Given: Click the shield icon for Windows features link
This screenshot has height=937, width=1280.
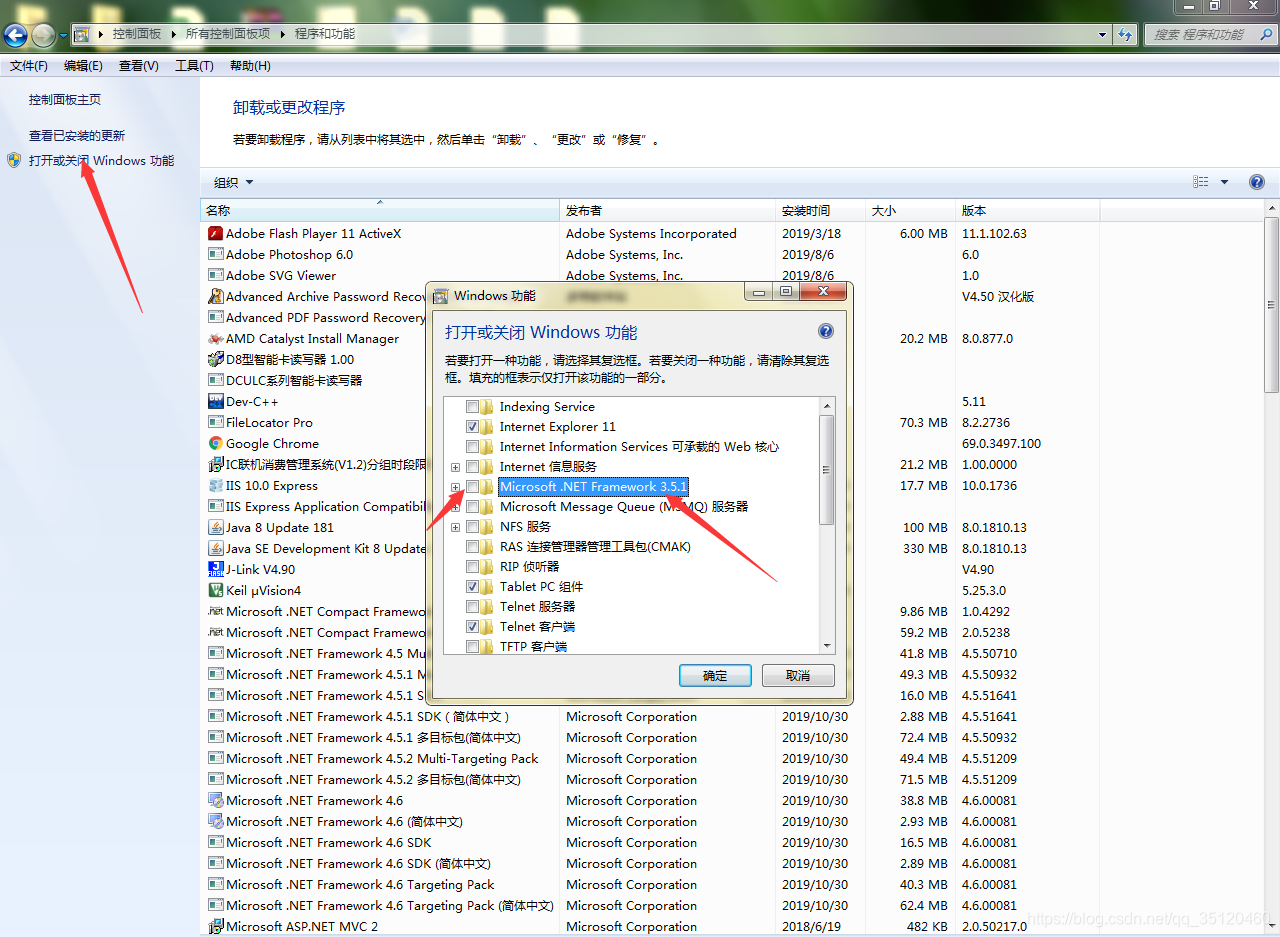Looking at the screenshot, I should 14,160.
